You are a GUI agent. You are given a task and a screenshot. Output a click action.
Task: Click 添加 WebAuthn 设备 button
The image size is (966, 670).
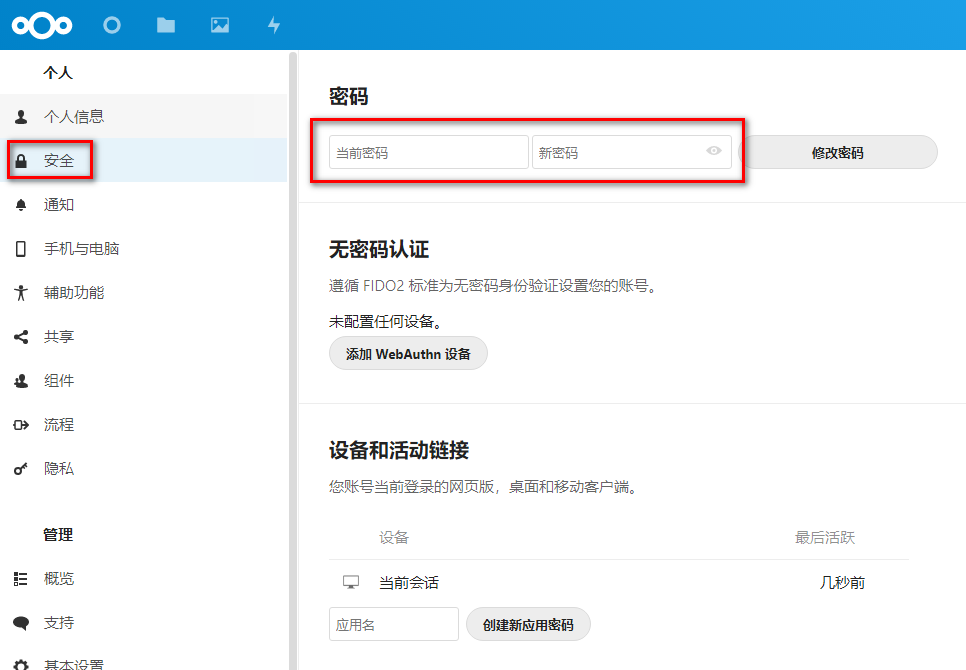pyautogui.click(x=408, y=353)
